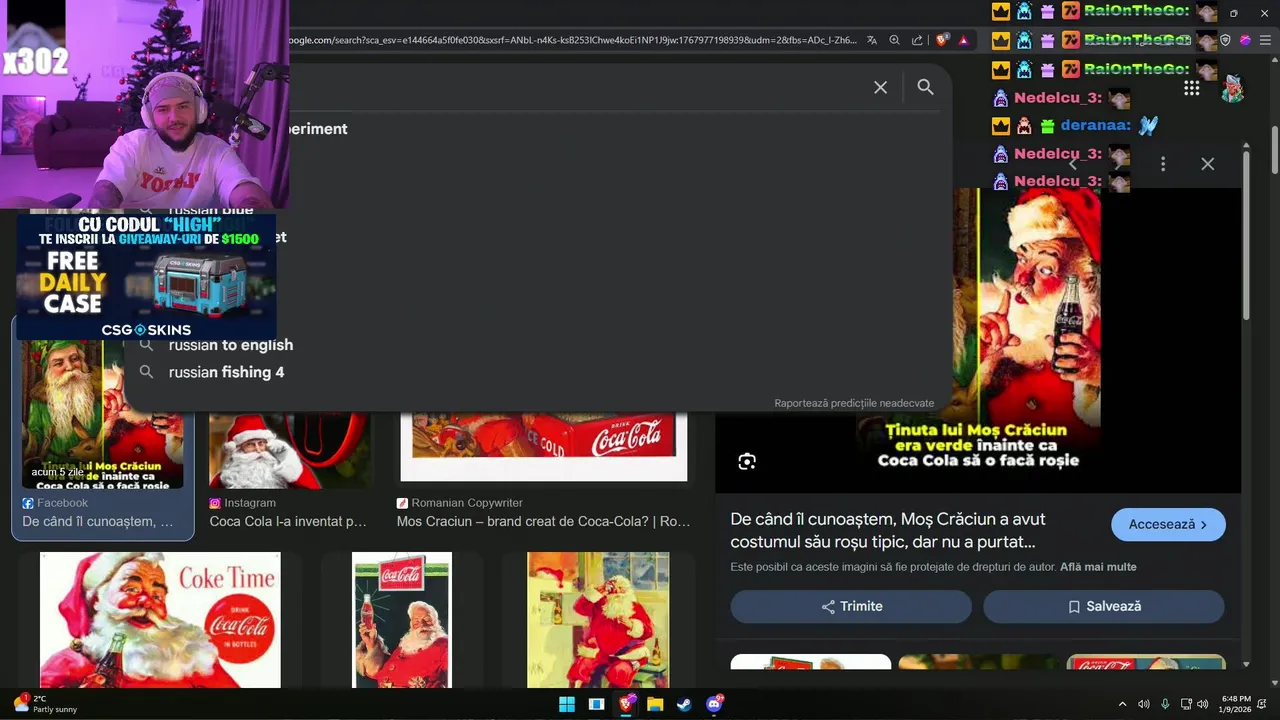Close the image preview panel

coord(1207,164)
